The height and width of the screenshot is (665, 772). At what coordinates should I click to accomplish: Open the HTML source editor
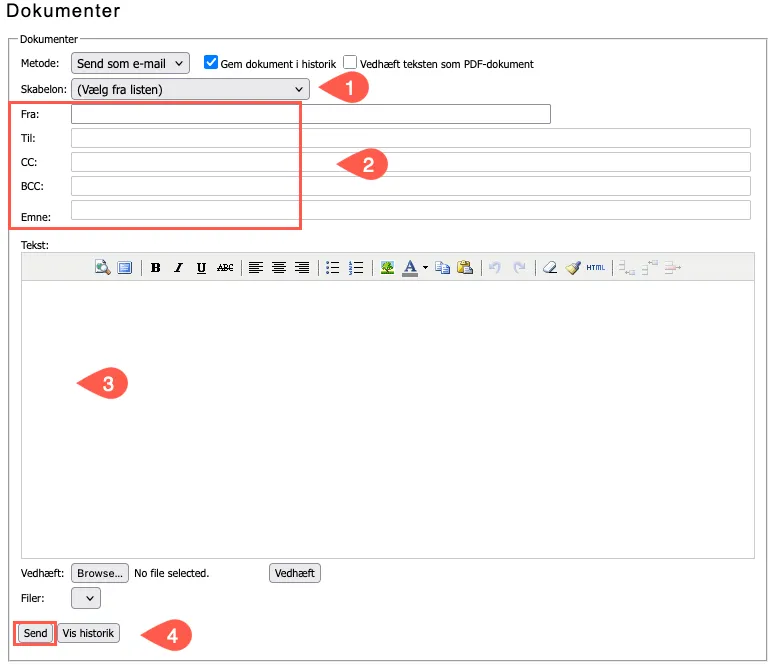point(596,268)
